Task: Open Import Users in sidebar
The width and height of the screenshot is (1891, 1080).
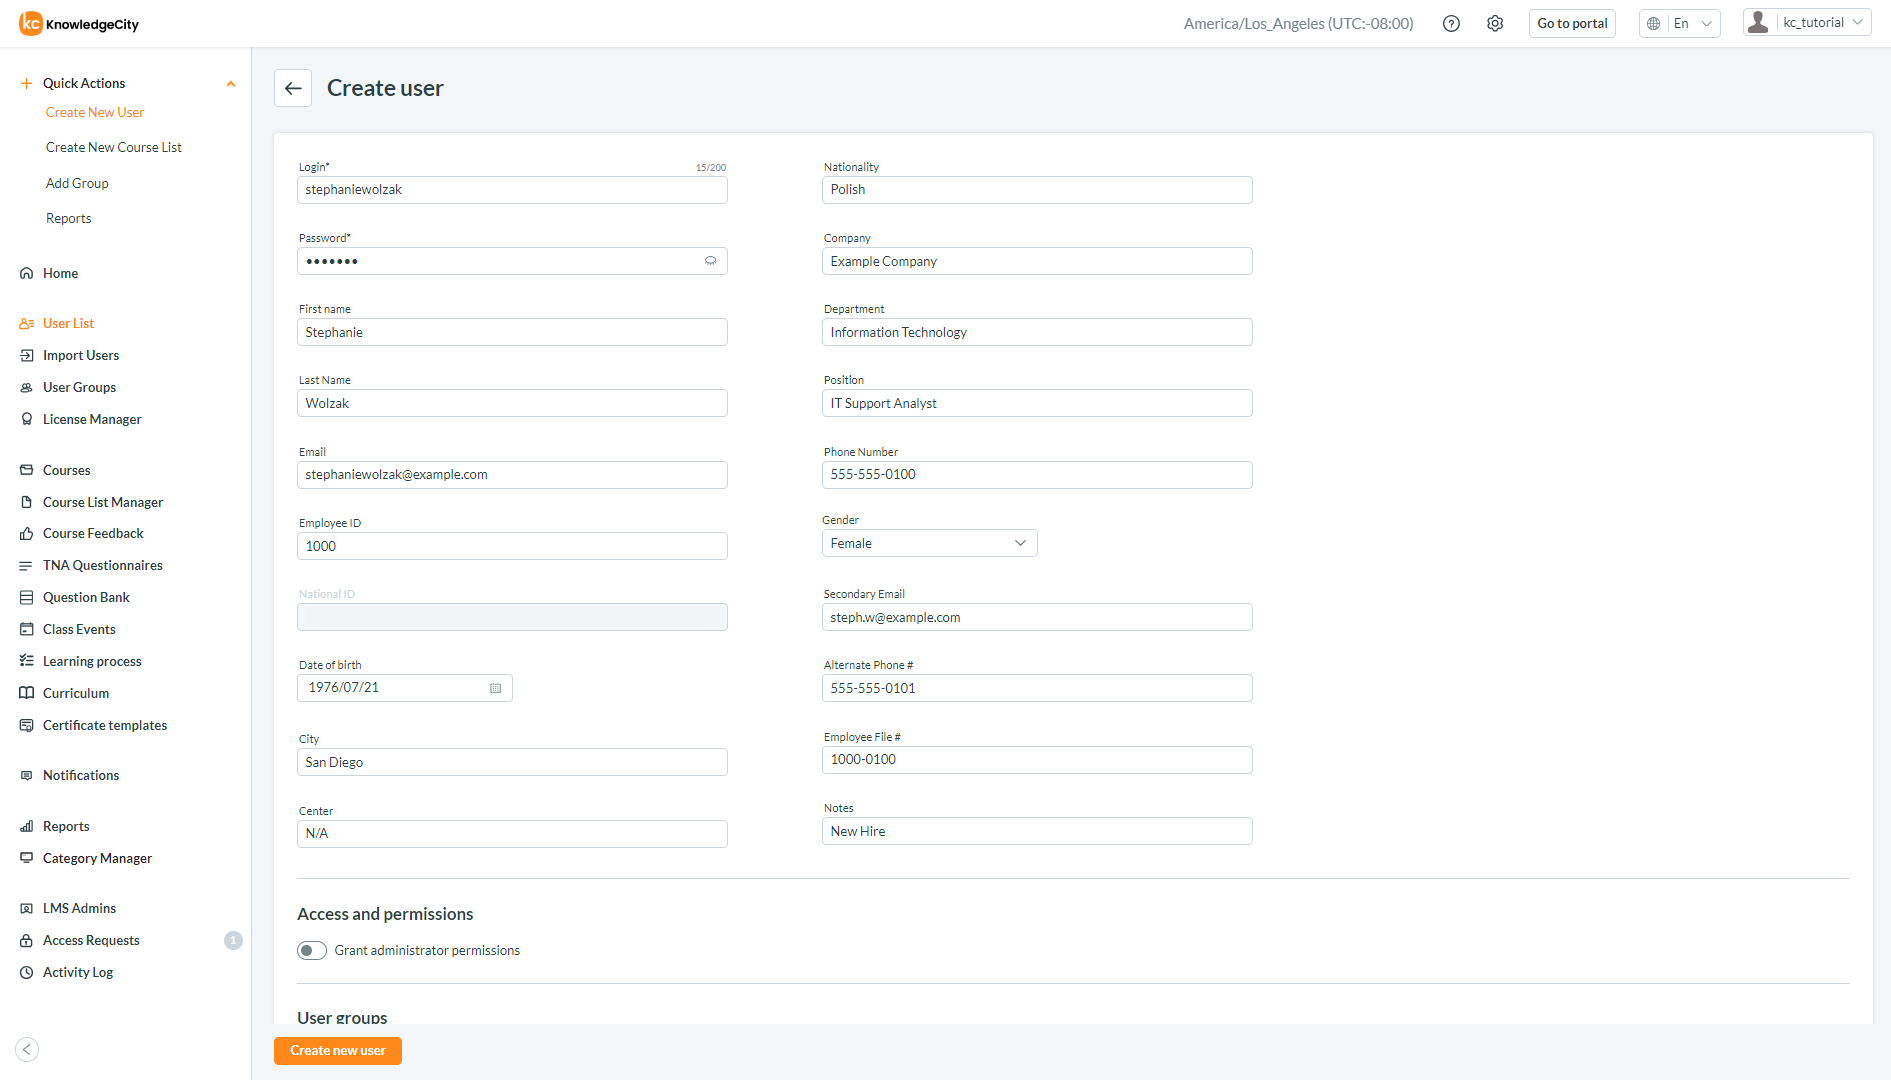Action: (x=81, y=355)
